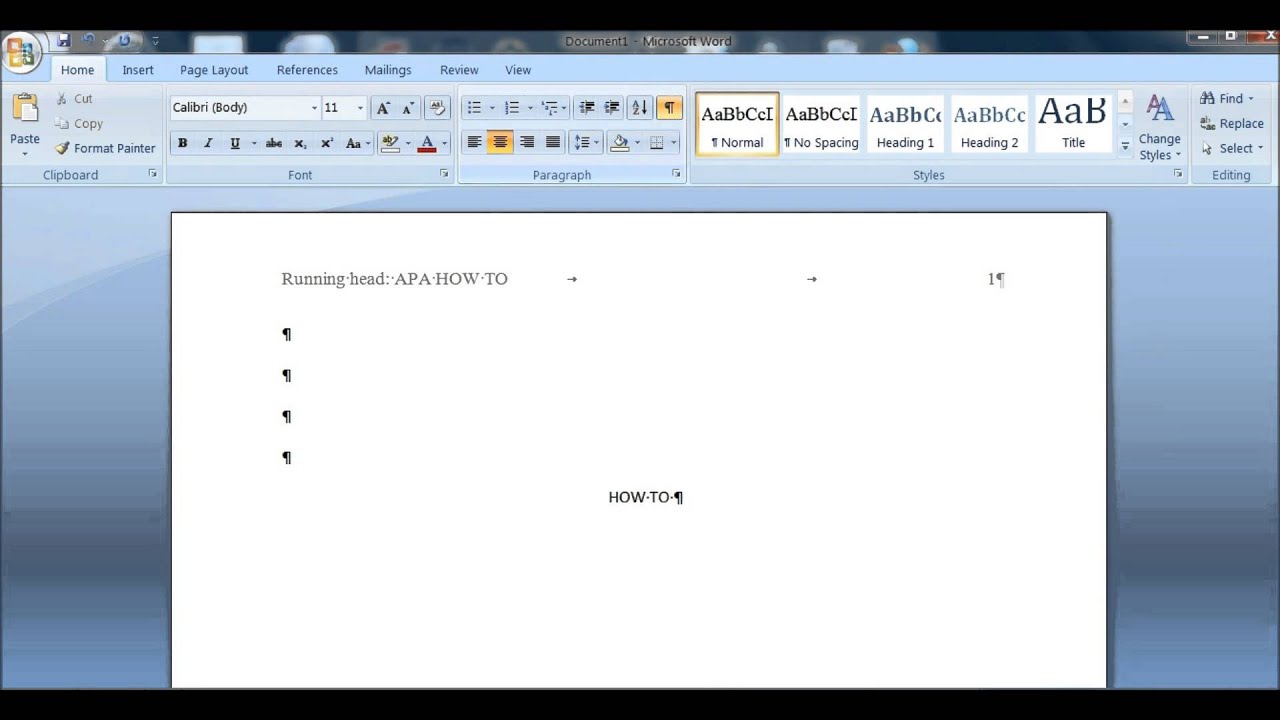
Task: Launch the Paragraph dialog box
Action: [x=677, y=174]
